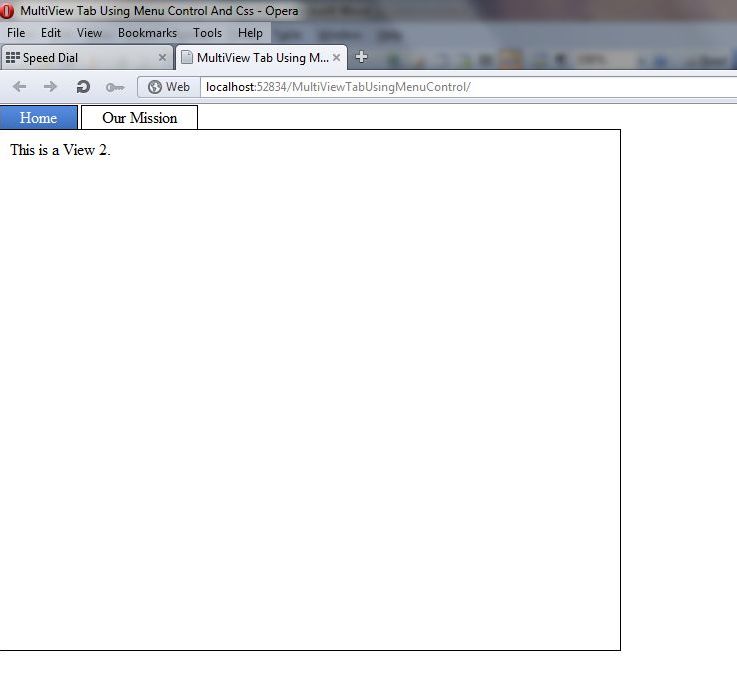Close the MultiView Tab Using M... tab

coord(337,57)
